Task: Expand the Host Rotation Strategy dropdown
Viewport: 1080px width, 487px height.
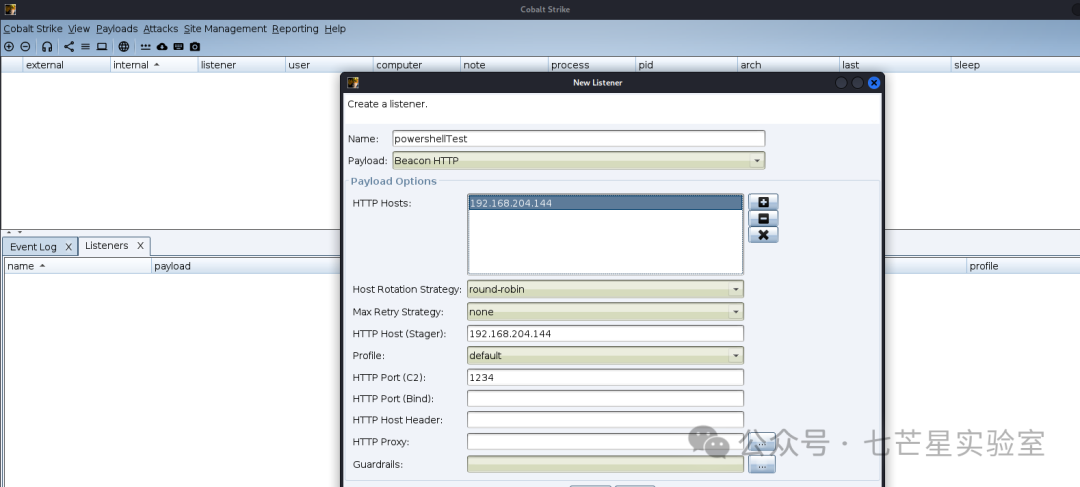Action: tap(605, 289)
